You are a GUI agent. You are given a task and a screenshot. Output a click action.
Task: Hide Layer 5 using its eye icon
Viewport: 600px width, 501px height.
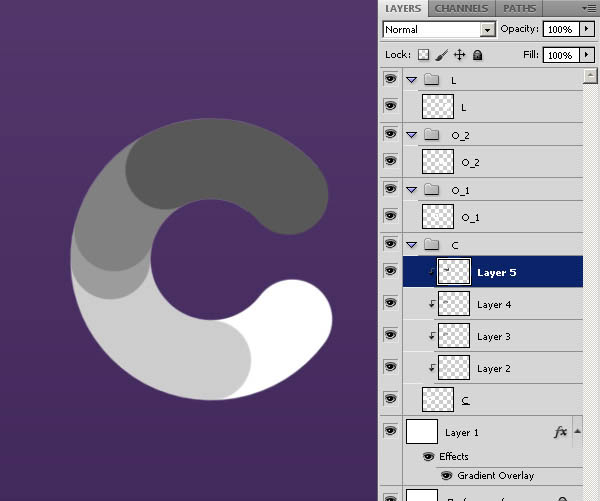click(x=390, y=271)
